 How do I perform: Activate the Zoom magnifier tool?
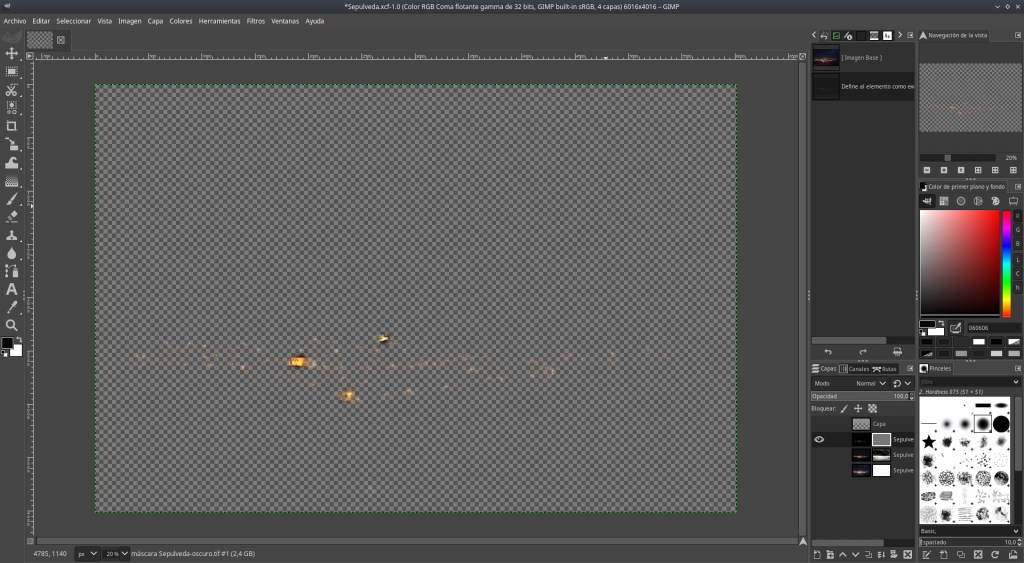(12, 325)
